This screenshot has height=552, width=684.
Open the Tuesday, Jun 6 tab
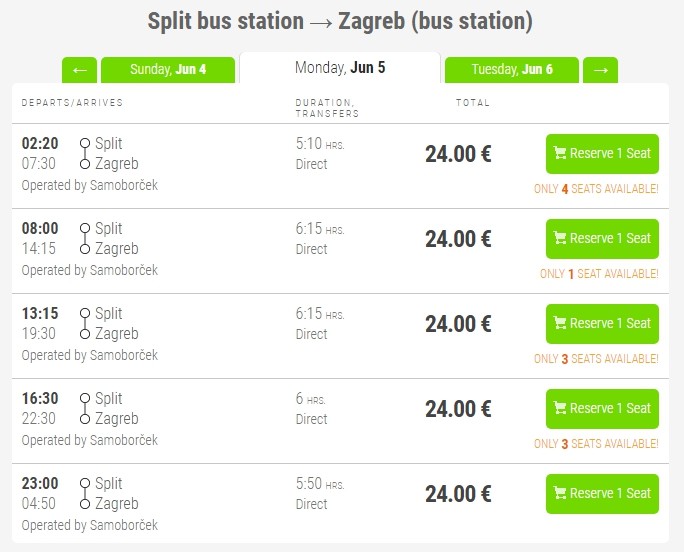(511, 70)
